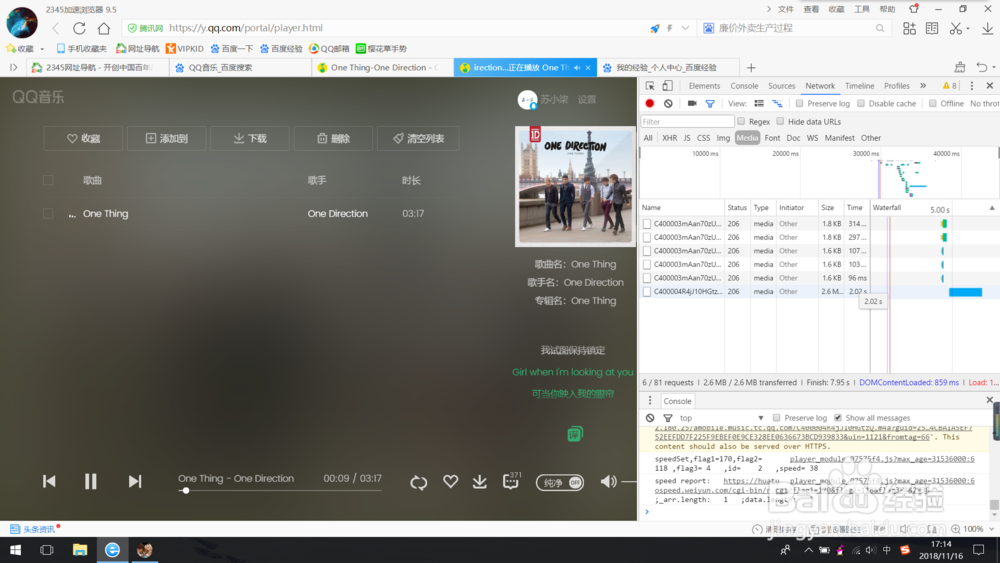
Task: Click the Download button above song list
Action: click(249, 138)
